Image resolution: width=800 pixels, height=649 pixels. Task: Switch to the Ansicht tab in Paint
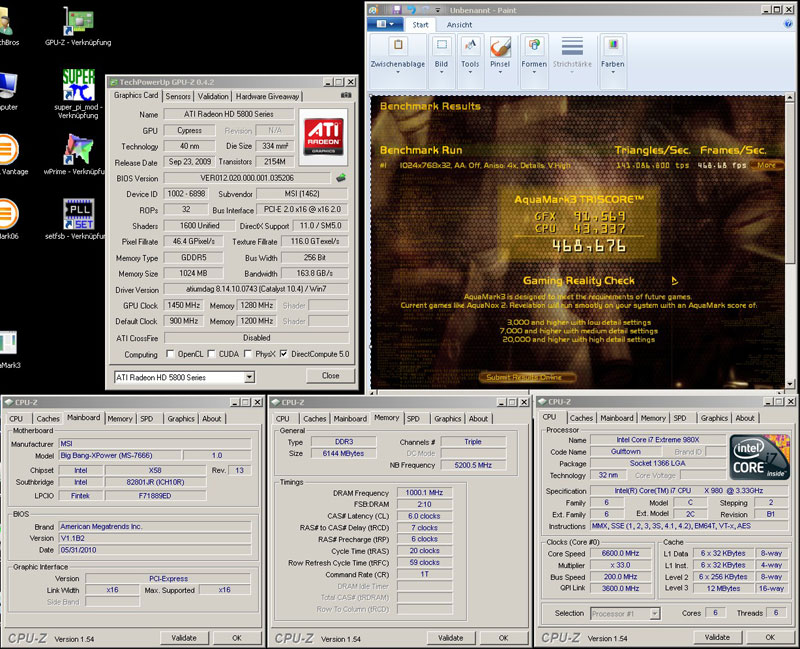(459, 24)
